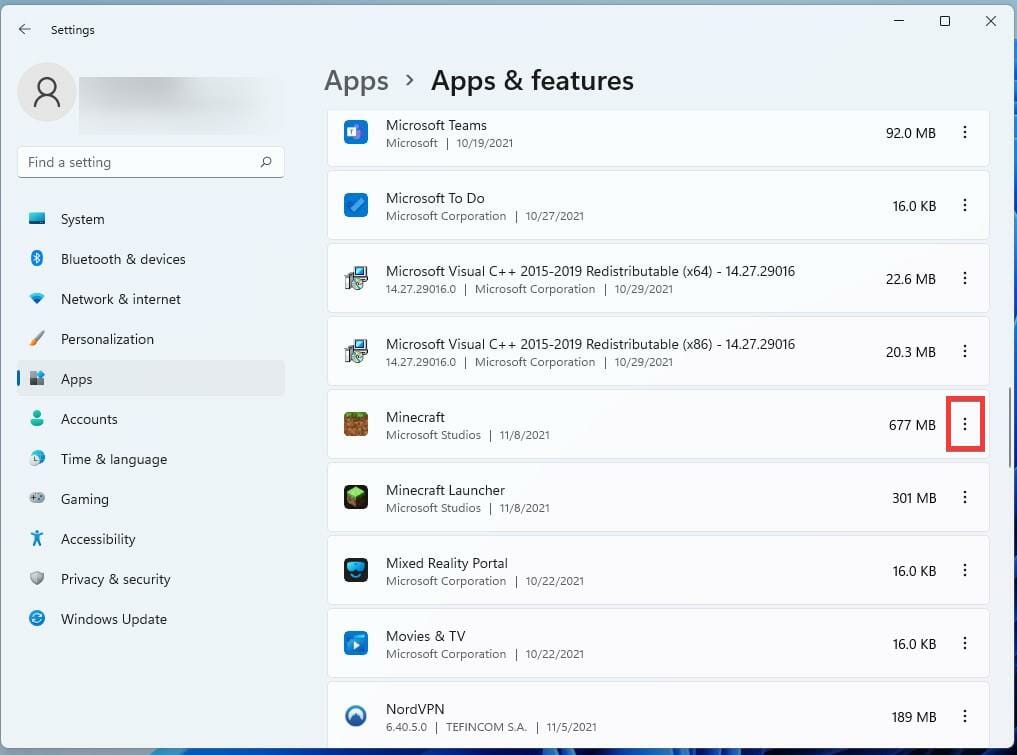Viewport: 1017px width, 755px height.
Task: Select the Mixed Reality Portal name
Action: click(446, 563)
